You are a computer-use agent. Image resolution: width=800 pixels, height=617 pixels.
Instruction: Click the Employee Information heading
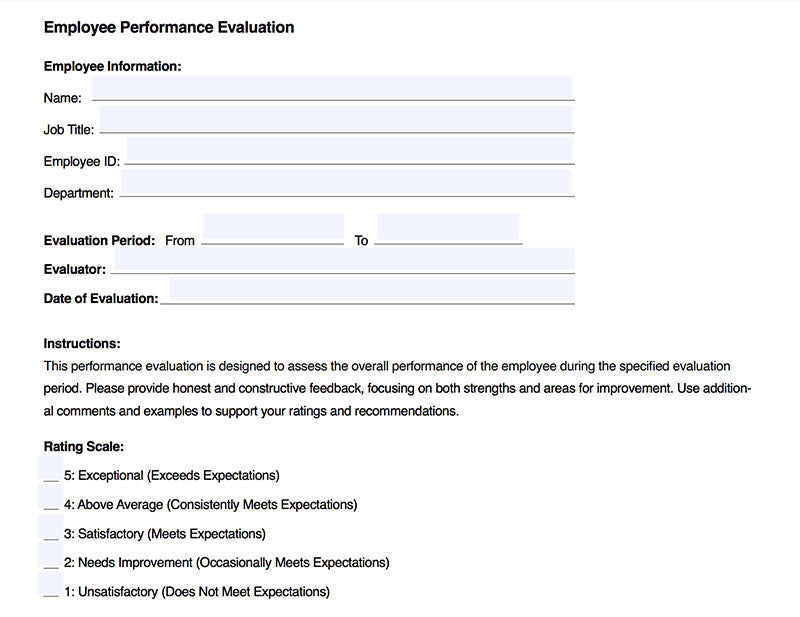[x=112, y=67]
